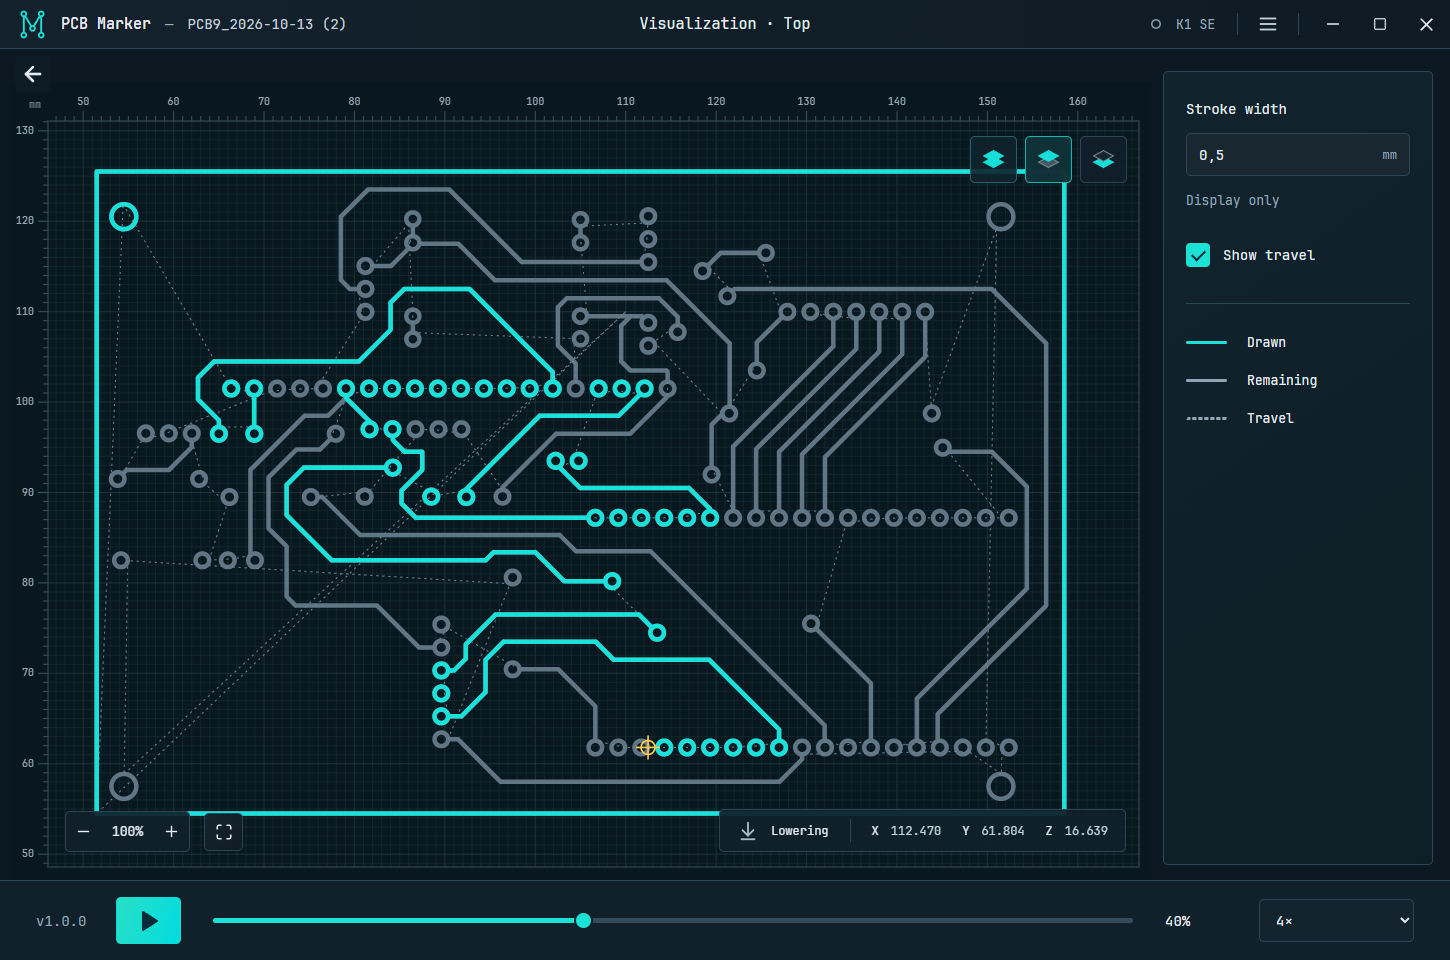Close the PCB Marker window
This screenshot has height=960, width=1450.
coord(1427,24)
